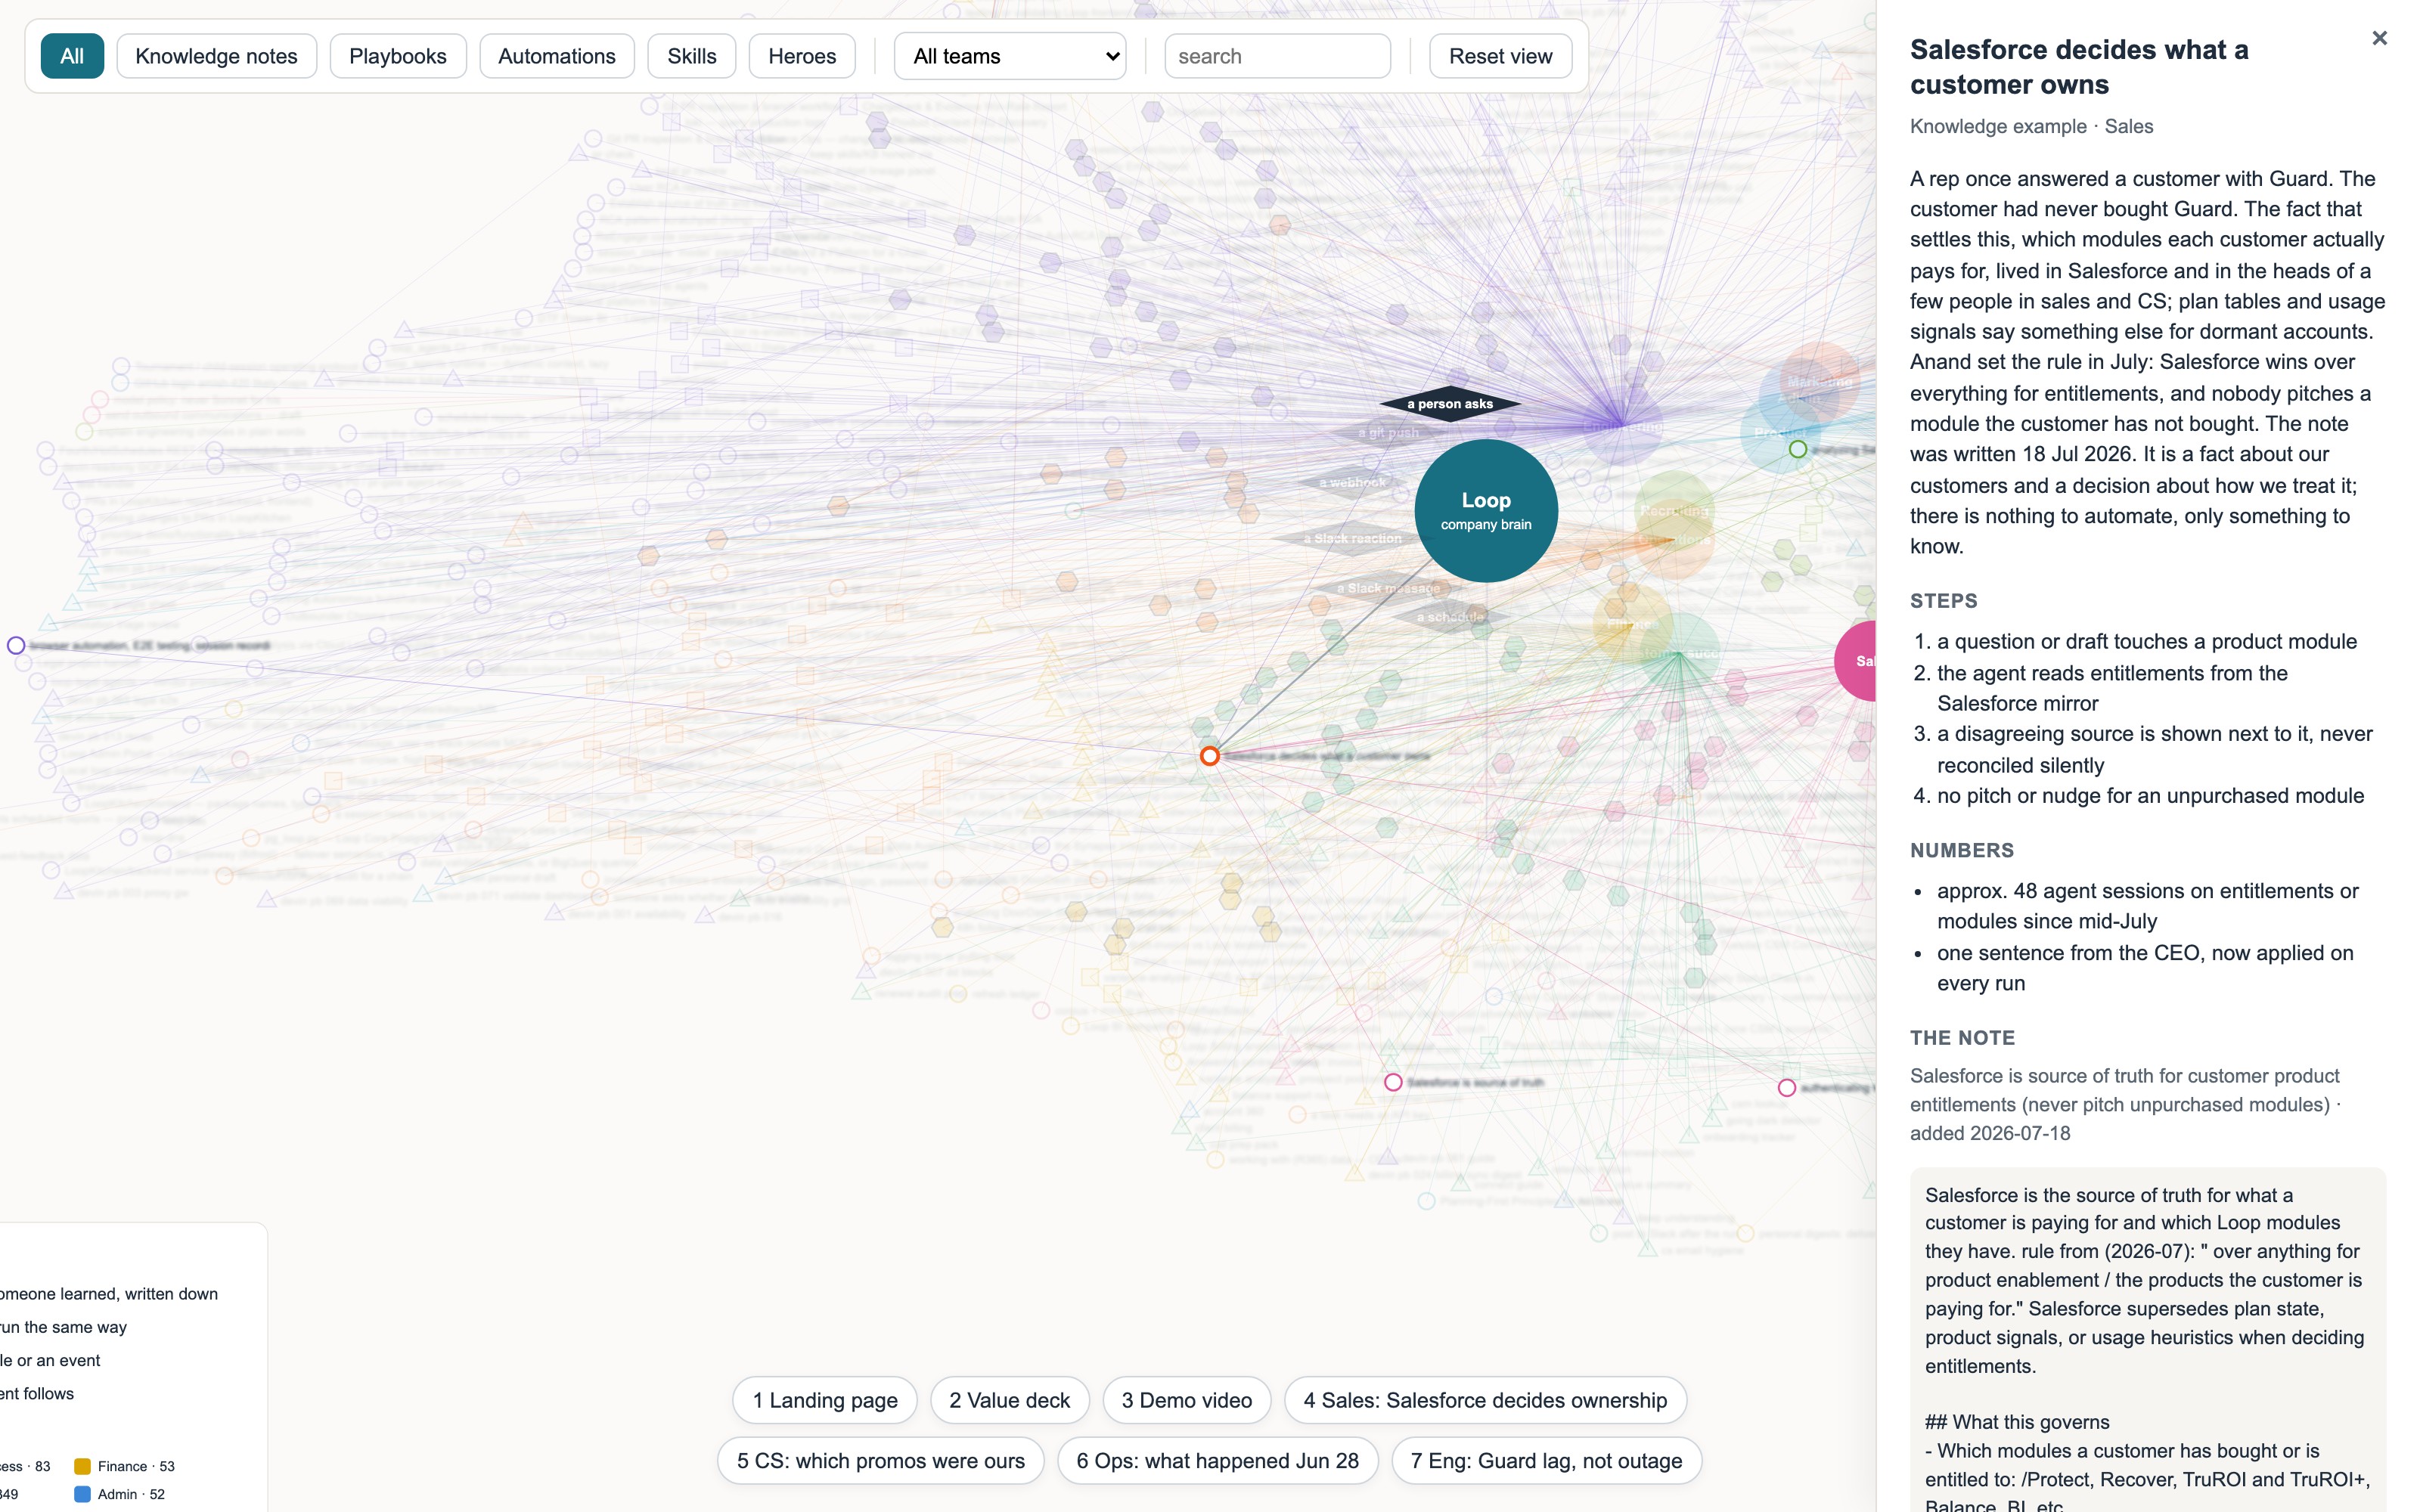
Task: Click the STEPS section heading
Action: click(x=1943, y=601)
